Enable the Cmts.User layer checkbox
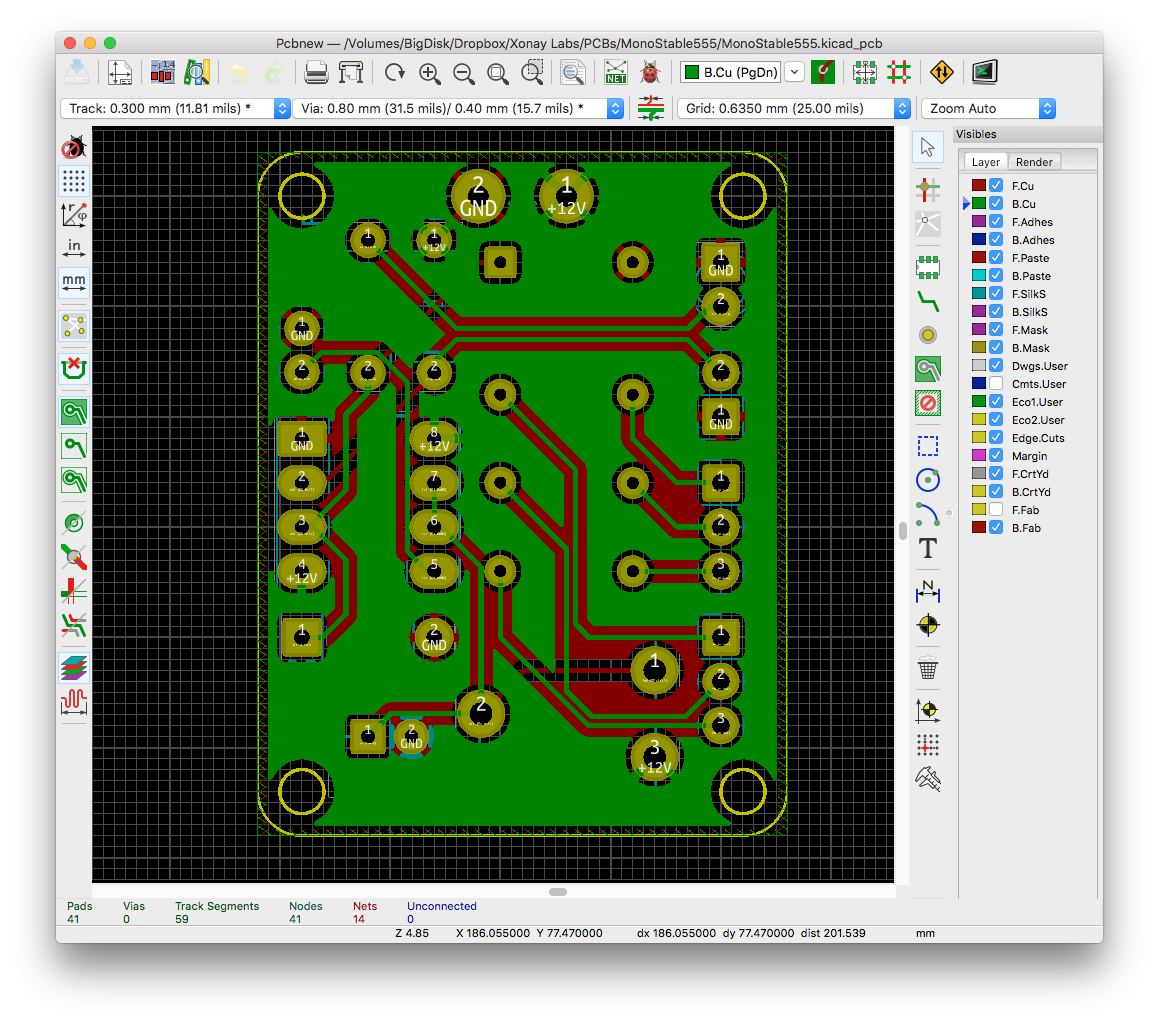This screenshot has width=1159, height=1023. point(996,384)
